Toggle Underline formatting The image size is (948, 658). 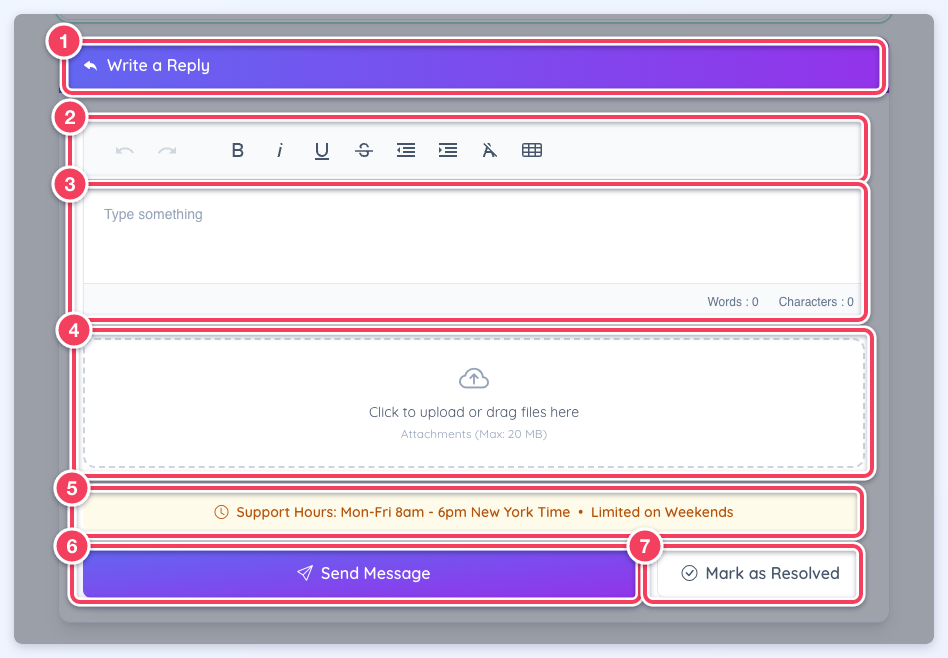[322, 151]
